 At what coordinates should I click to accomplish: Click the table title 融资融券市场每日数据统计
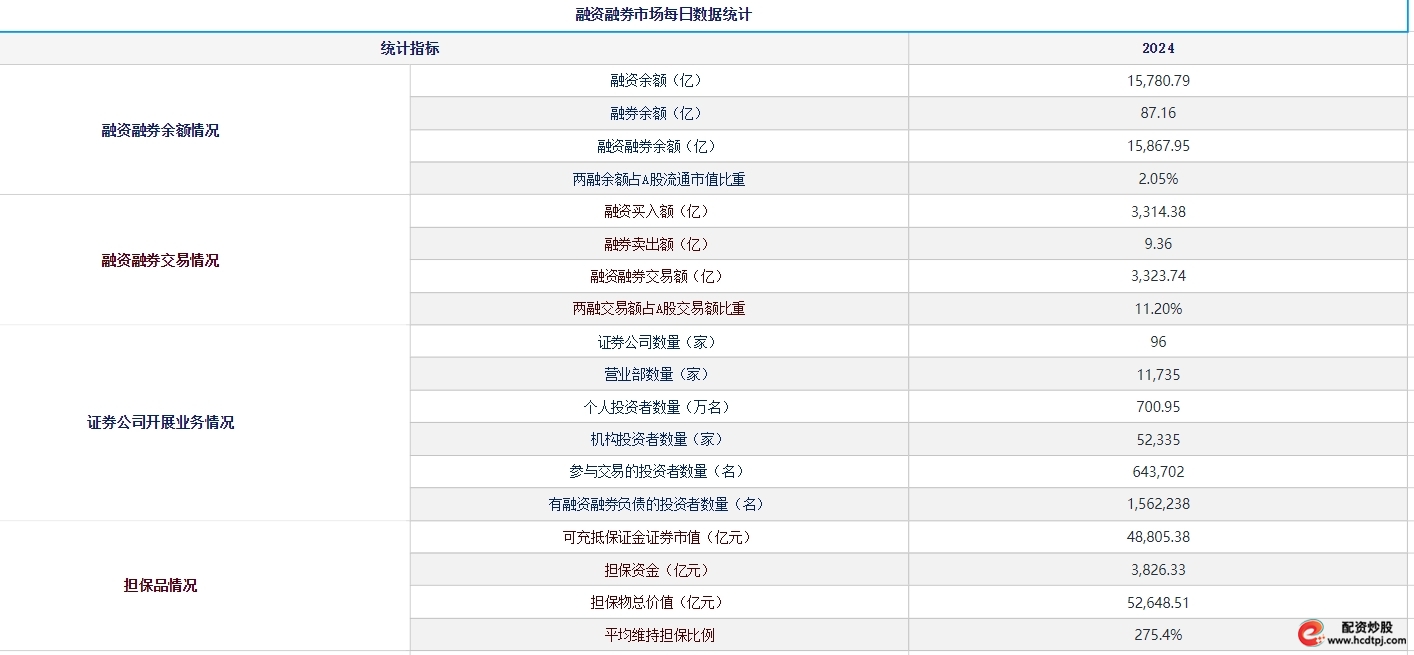pos(663,15)
